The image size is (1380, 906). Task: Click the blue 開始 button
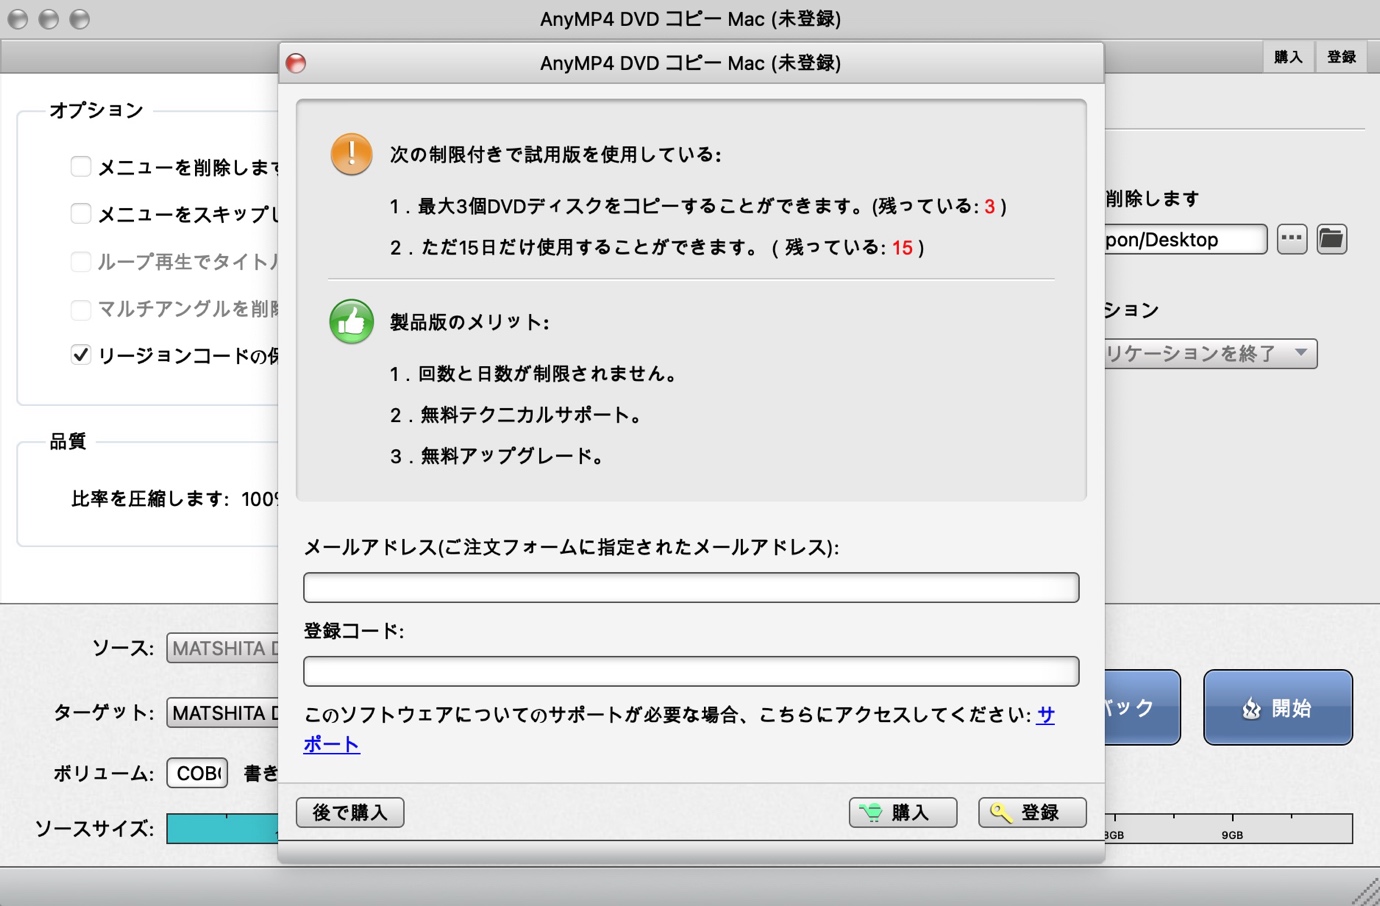1278,708
